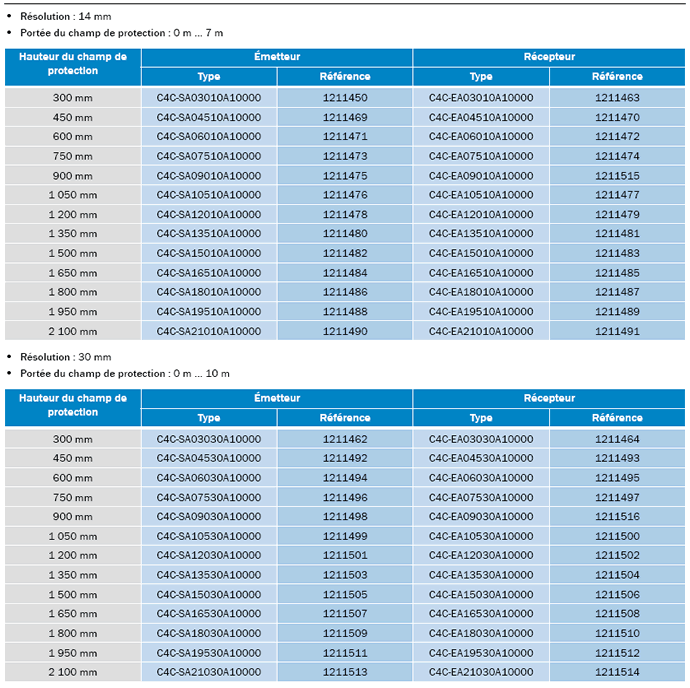Click reference 1211494
690x688 pixels.
pyautogui.click(x=345, y=478)
